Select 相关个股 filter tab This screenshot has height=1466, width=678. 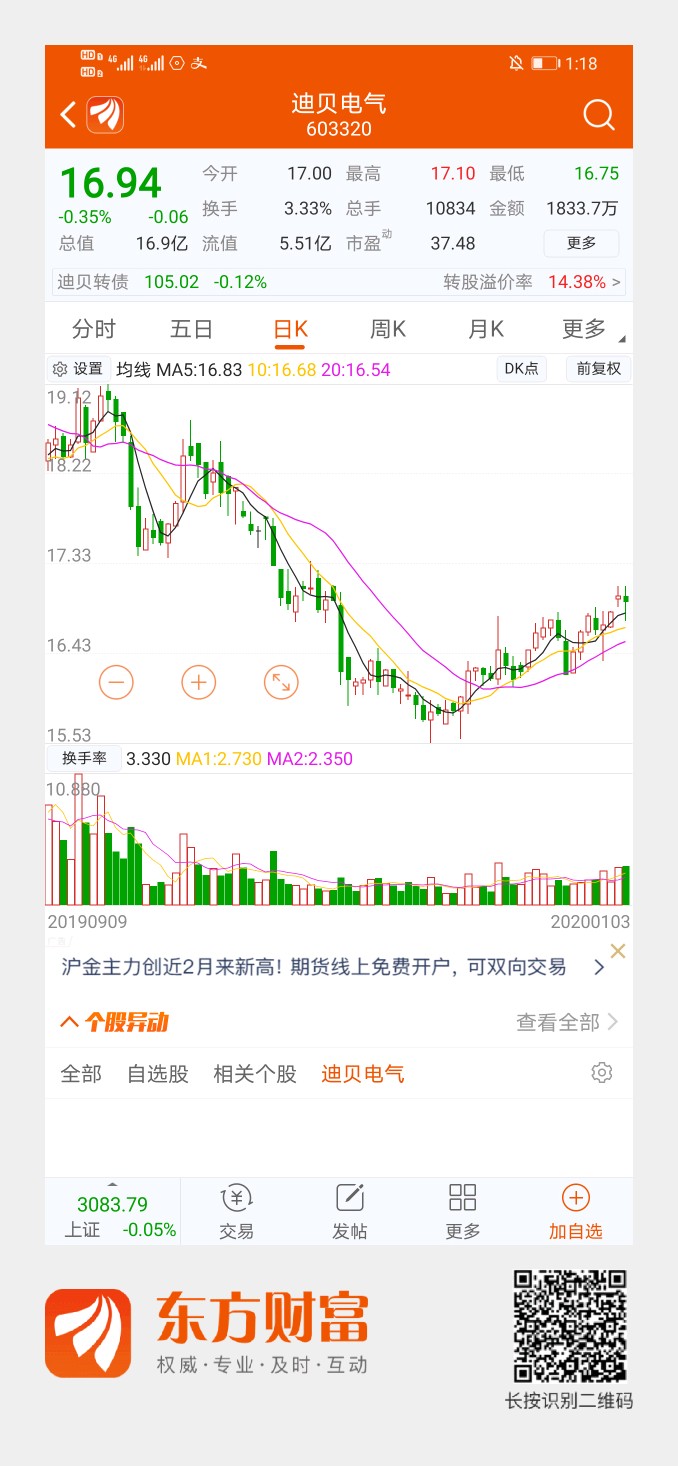[255, 1074]
